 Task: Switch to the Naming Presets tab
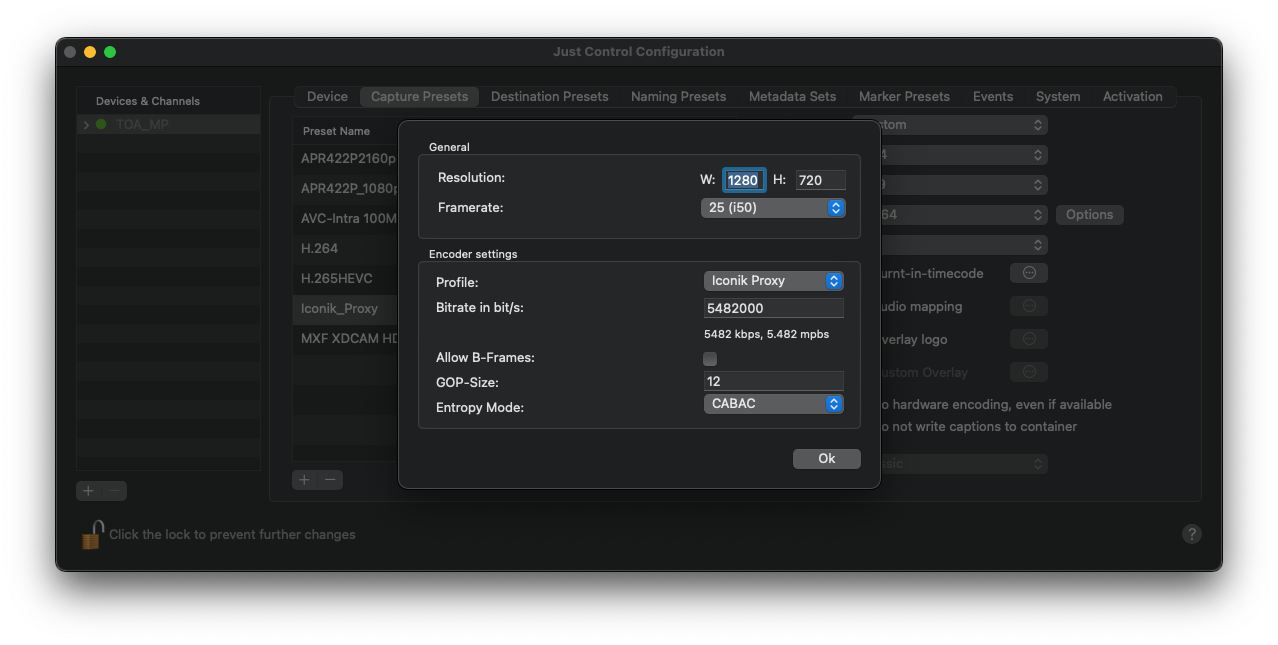click(678, 97)
